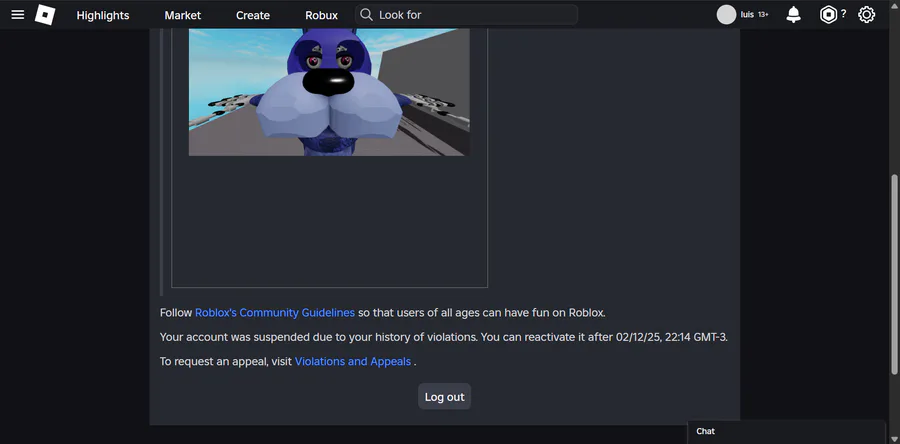Open the settings gear
This screenshot has width=900, height=444.
866,15
